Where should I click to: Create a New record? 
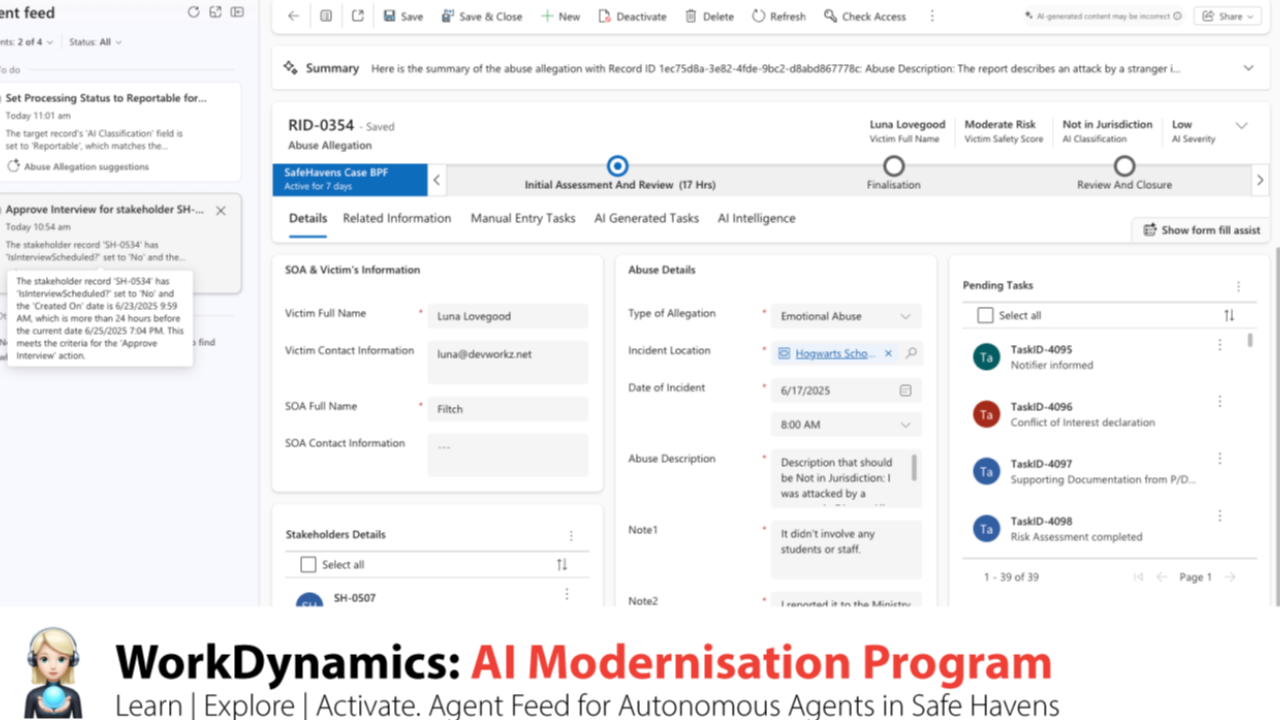click(x=560, y=16)
